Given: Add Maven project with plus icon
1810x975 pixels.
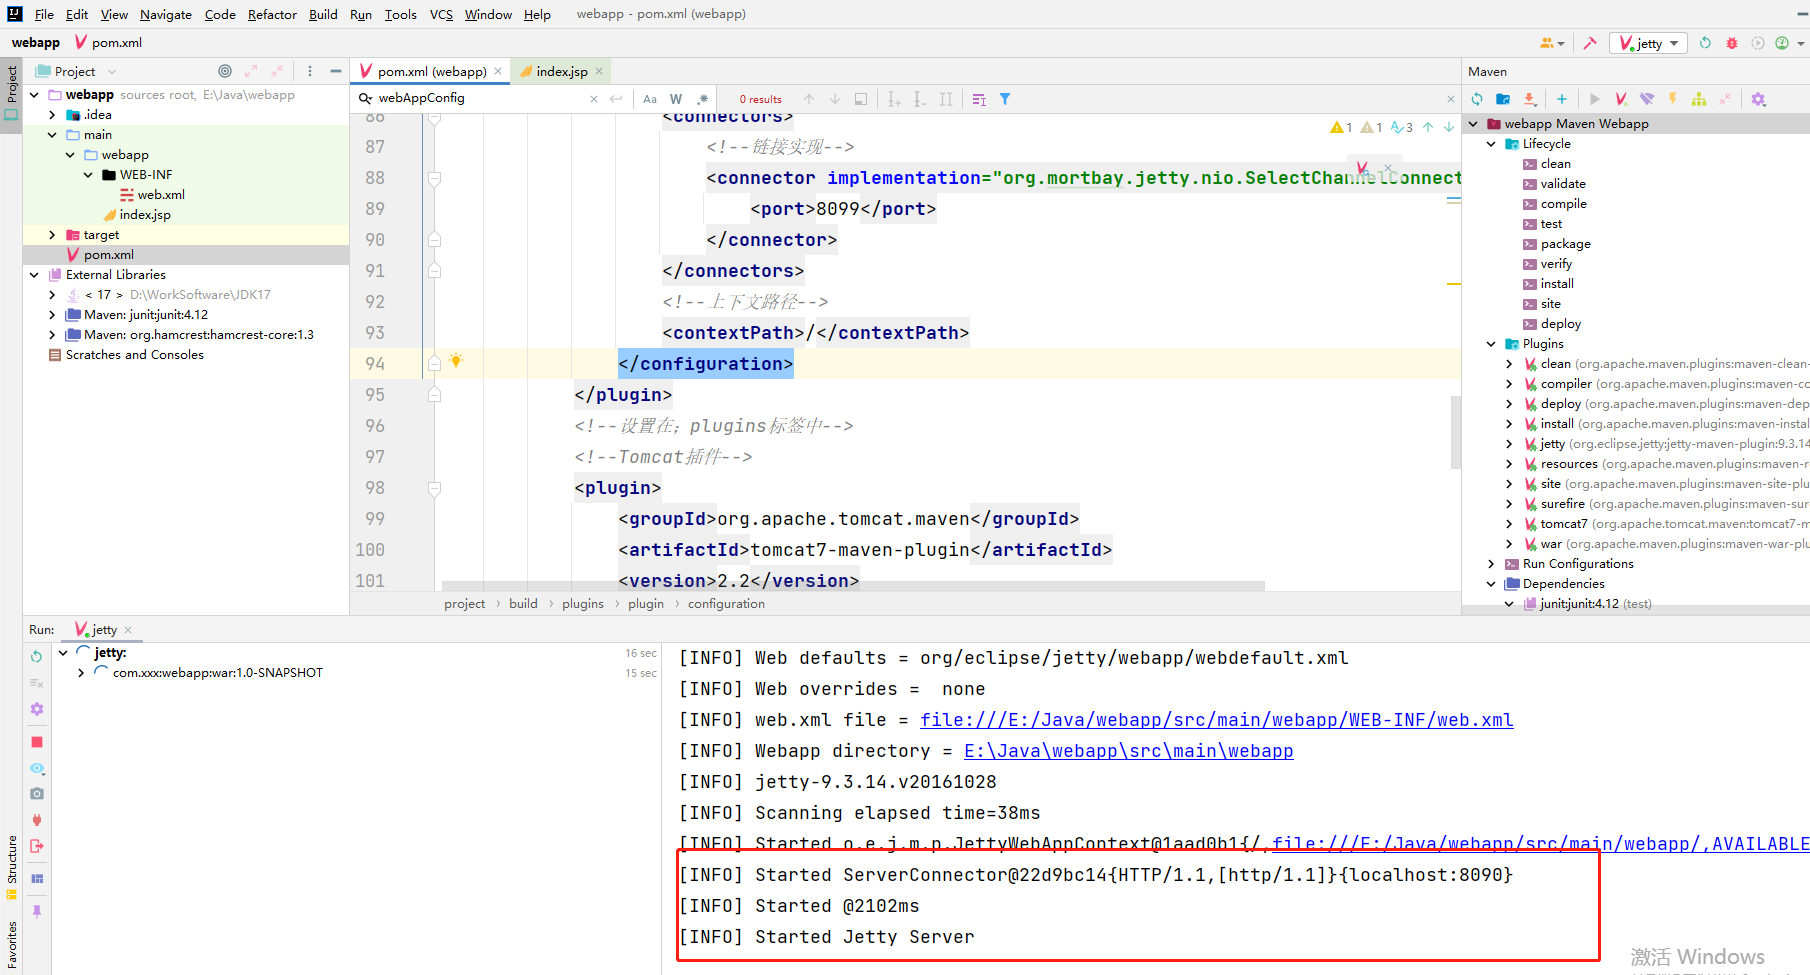Looking at the screenshot, I should tap(1562, 99).
